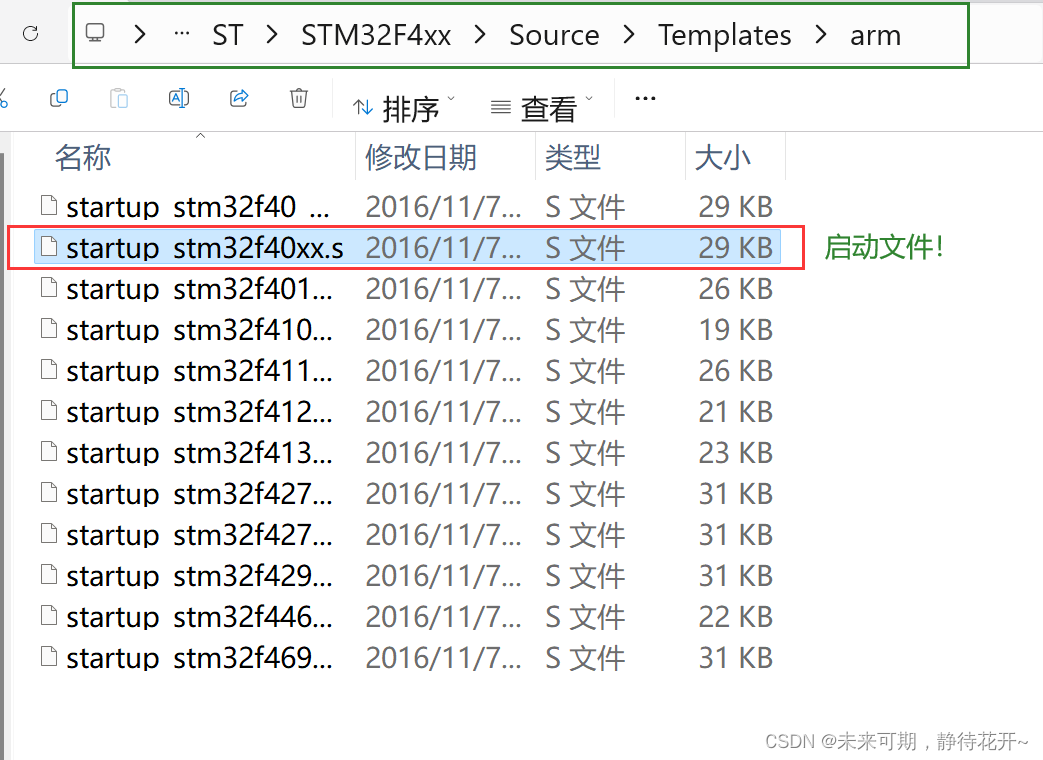The width and height of the screenshot is (1043, 760).
Task: Click file icon of startup_stm32f410 row
Action: coord(49,329)
